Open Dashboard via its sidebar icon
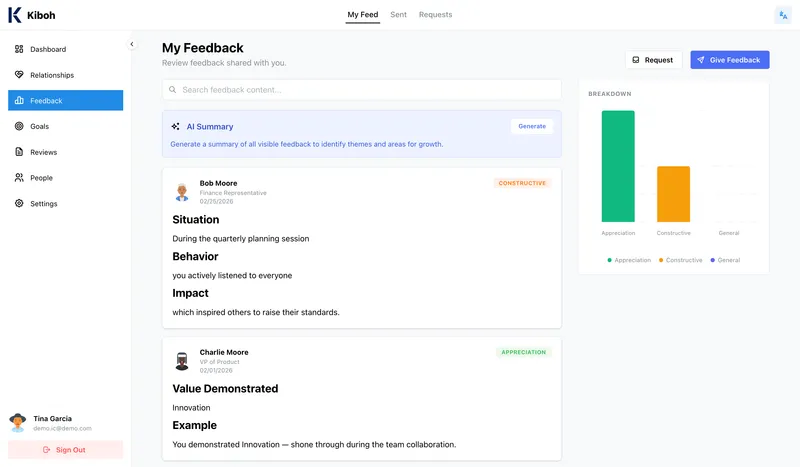 19,49
